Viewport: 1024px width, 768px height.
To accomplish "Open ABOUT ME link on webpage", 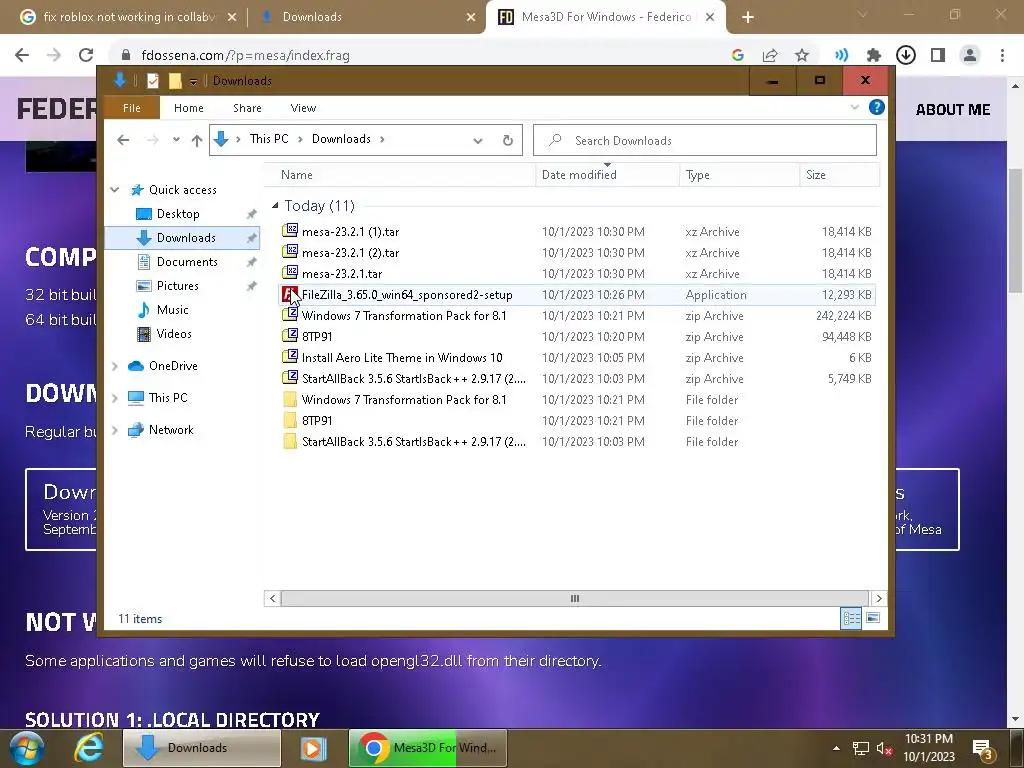I will pyautogui.click(x=952, y=110).
